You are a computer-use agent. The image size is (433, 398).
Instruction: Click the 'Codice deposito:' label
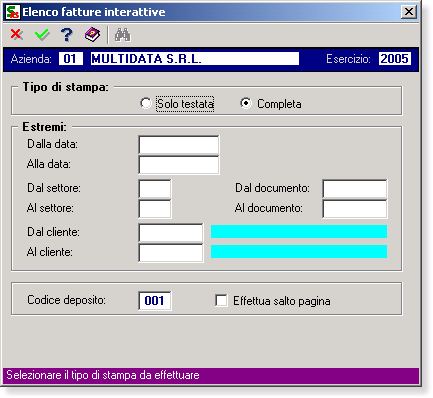(66, 300)
